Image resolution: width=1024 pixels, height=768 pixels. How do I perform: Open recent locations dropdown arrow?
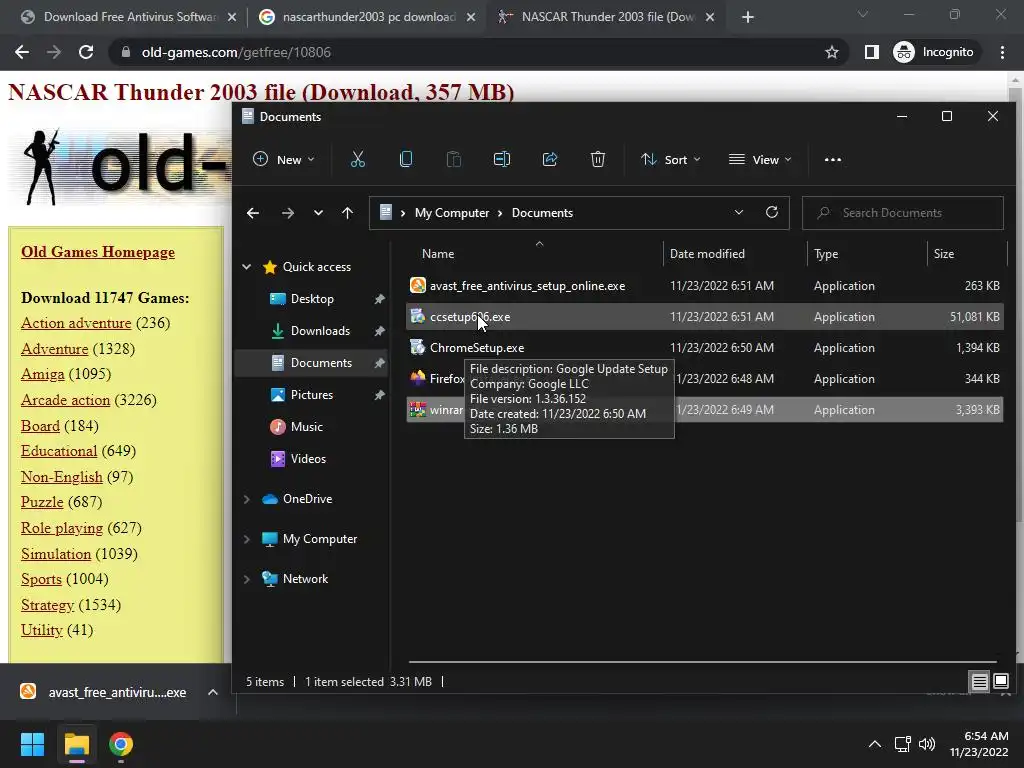[318, 213]
